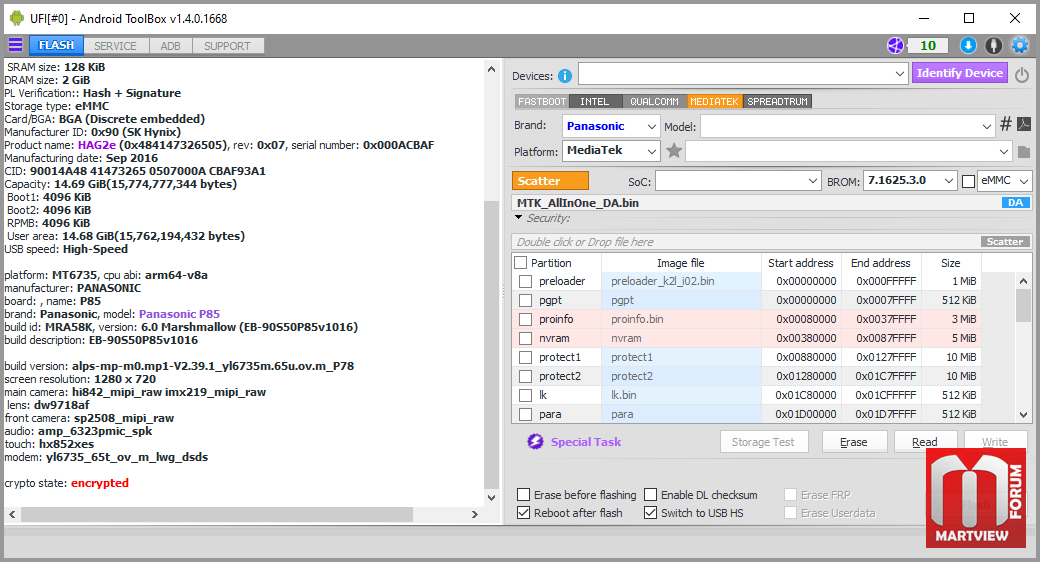Check the pgpt partition checkbox

525,301
